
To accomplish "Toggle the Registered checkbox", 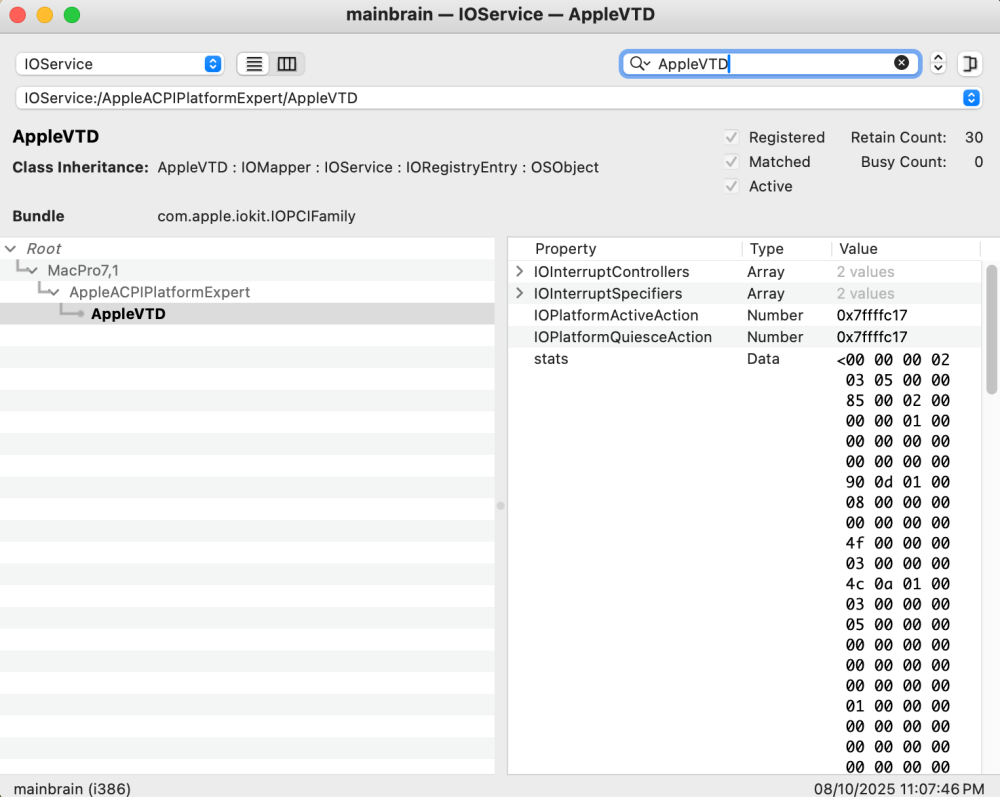I will [732, 137].
